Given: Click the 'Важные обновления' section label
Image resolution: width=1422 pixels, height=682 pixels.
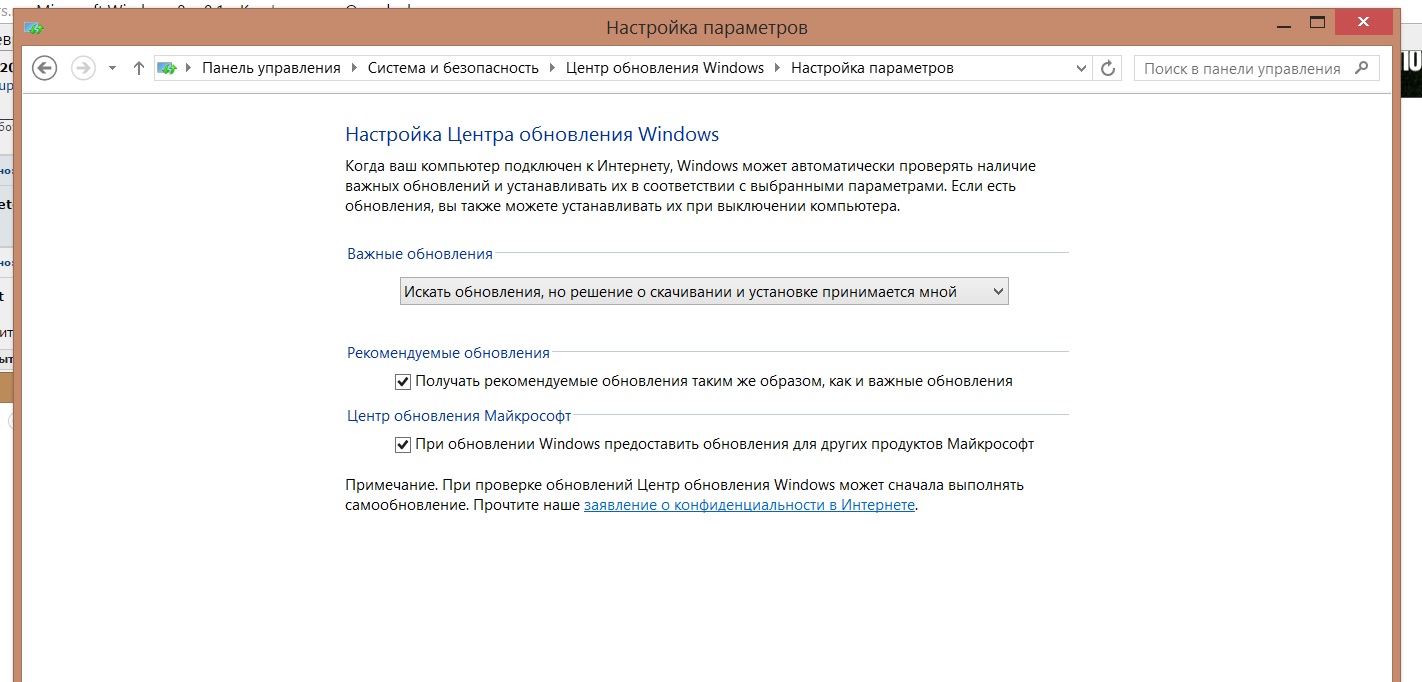Looking at the screenshot, I should (420, 254).
